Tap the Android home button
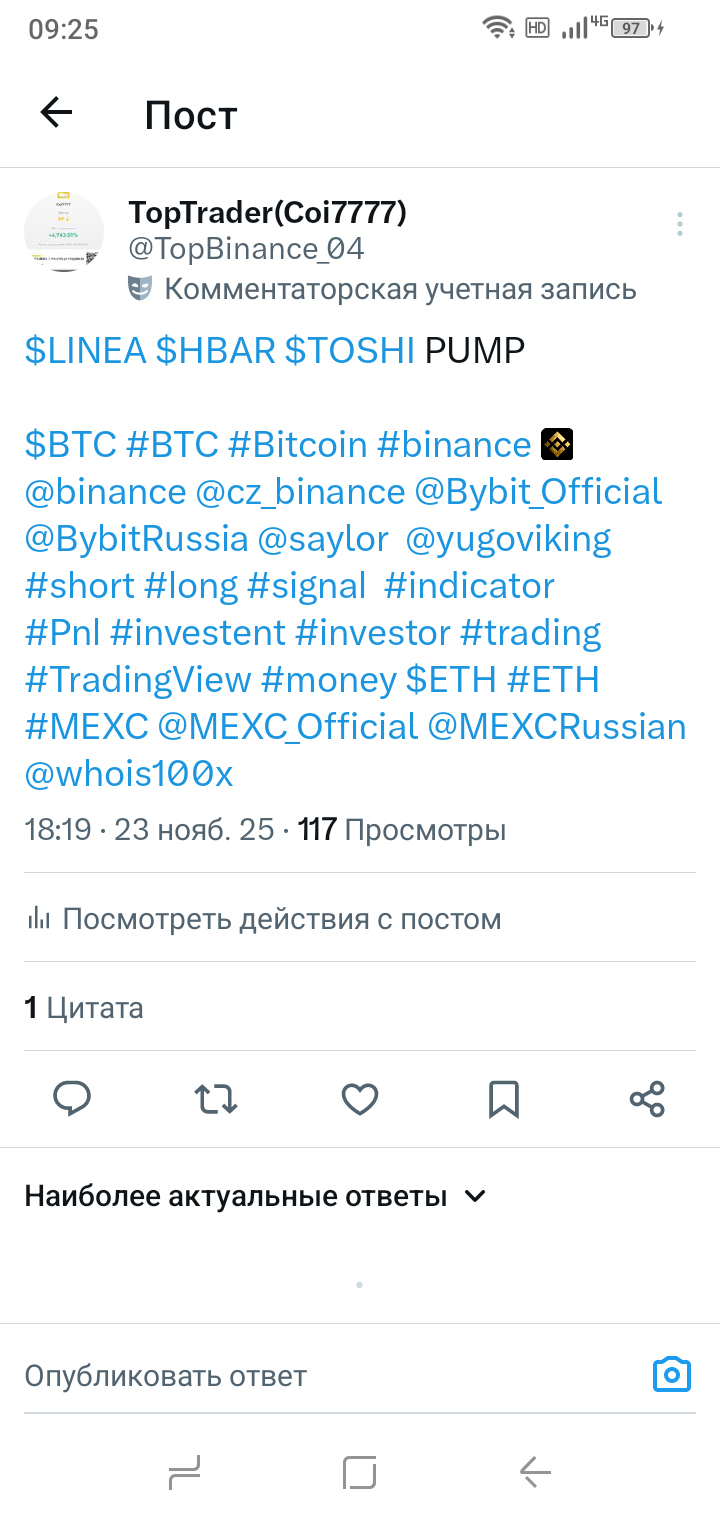Viewport: 720px width, 1520px height. (x=360, y=1472)
